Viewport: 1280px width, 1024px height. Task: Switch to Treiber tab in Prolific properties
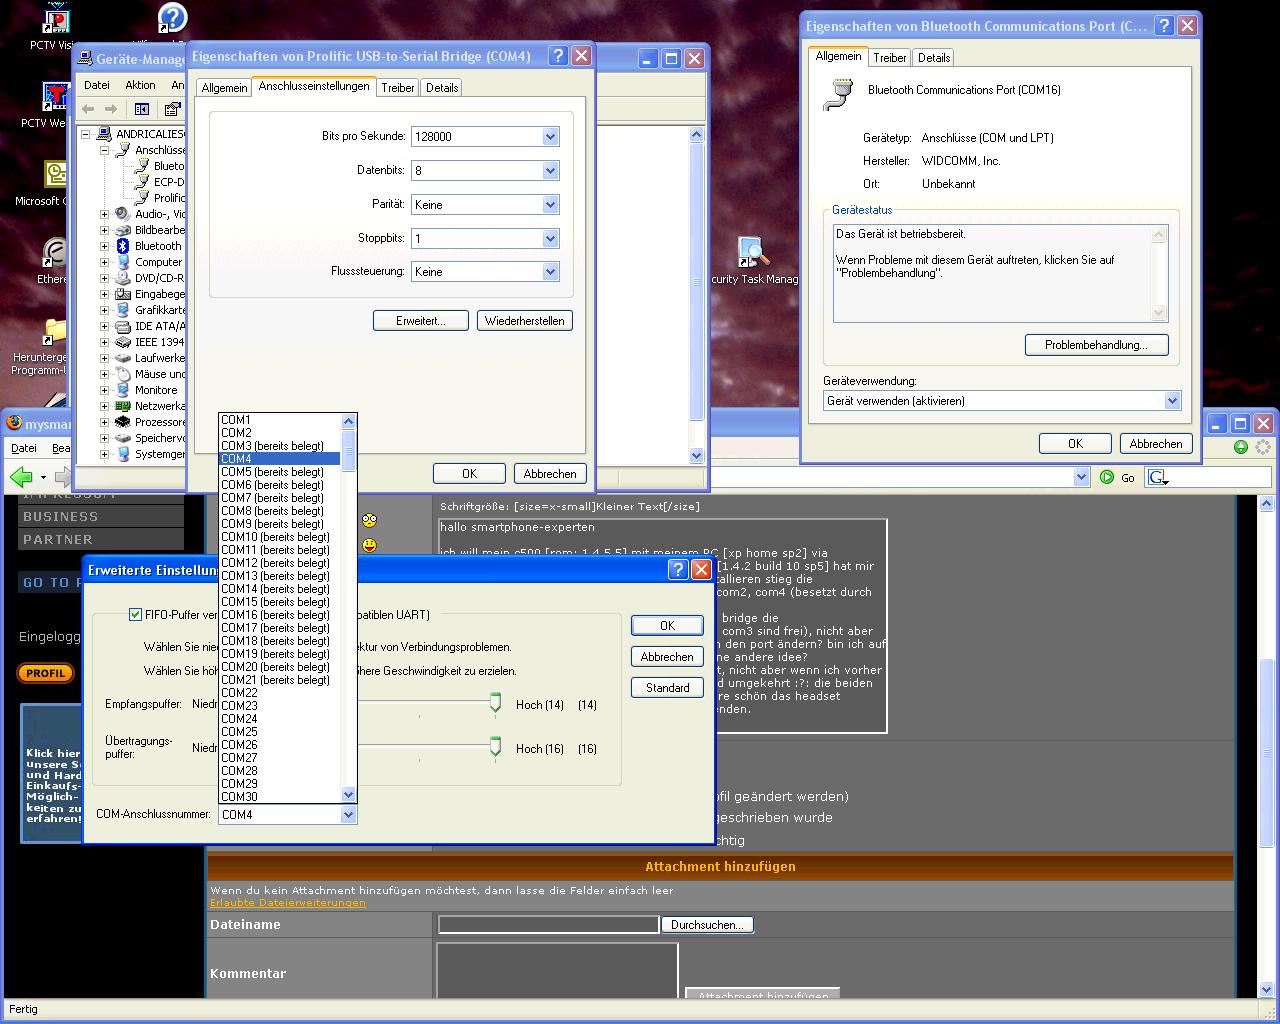pyautogui.click(x=398, y=88)
